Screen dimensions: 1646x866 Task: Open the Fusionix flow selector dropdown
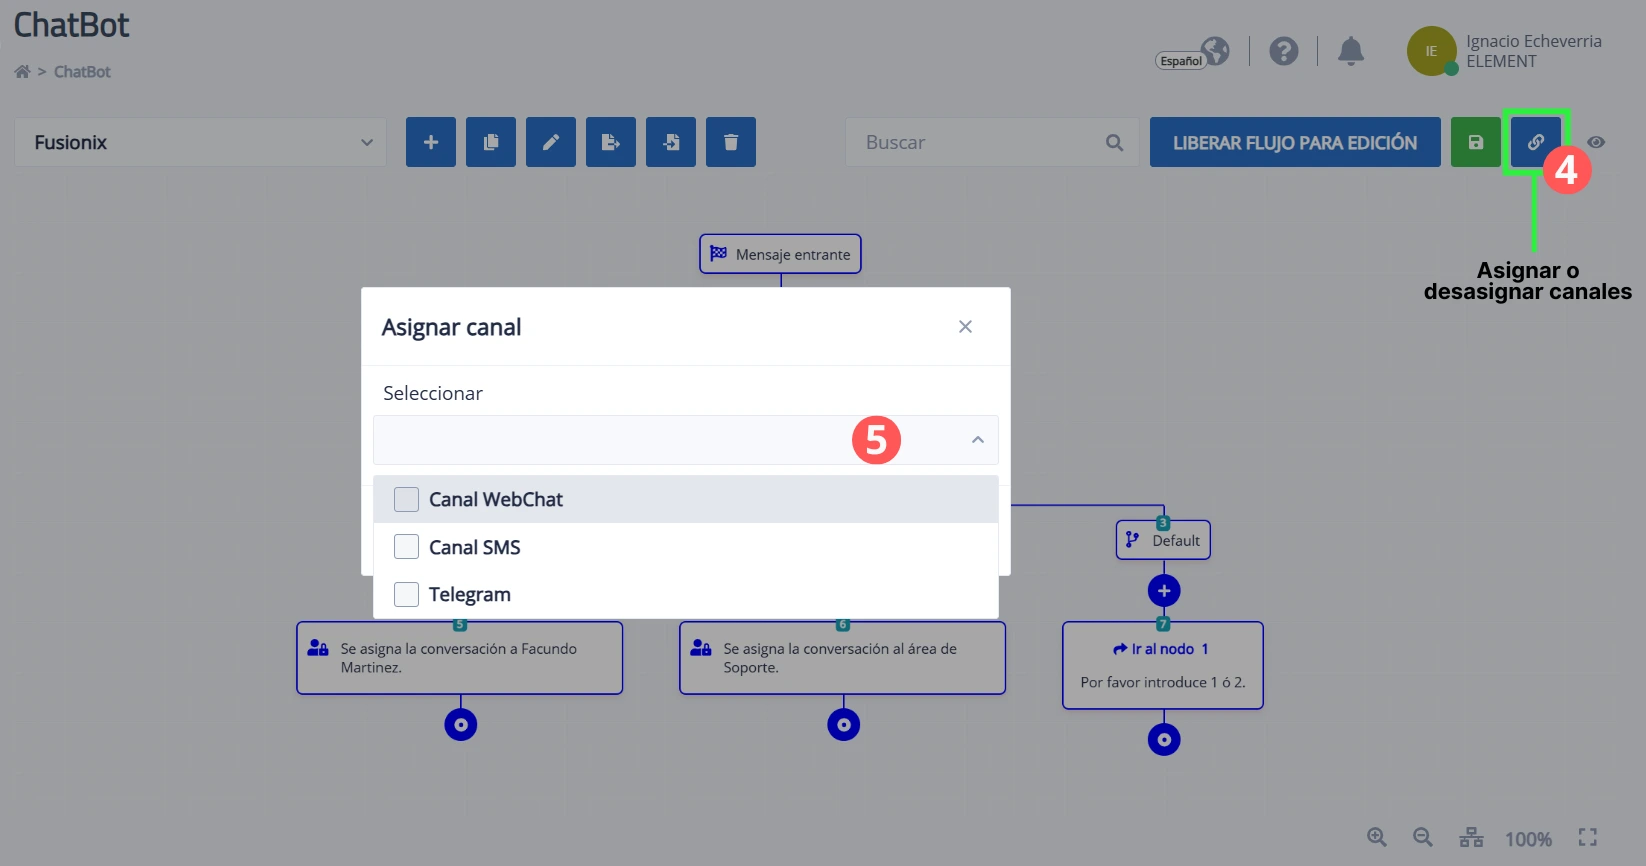(200, 142)
